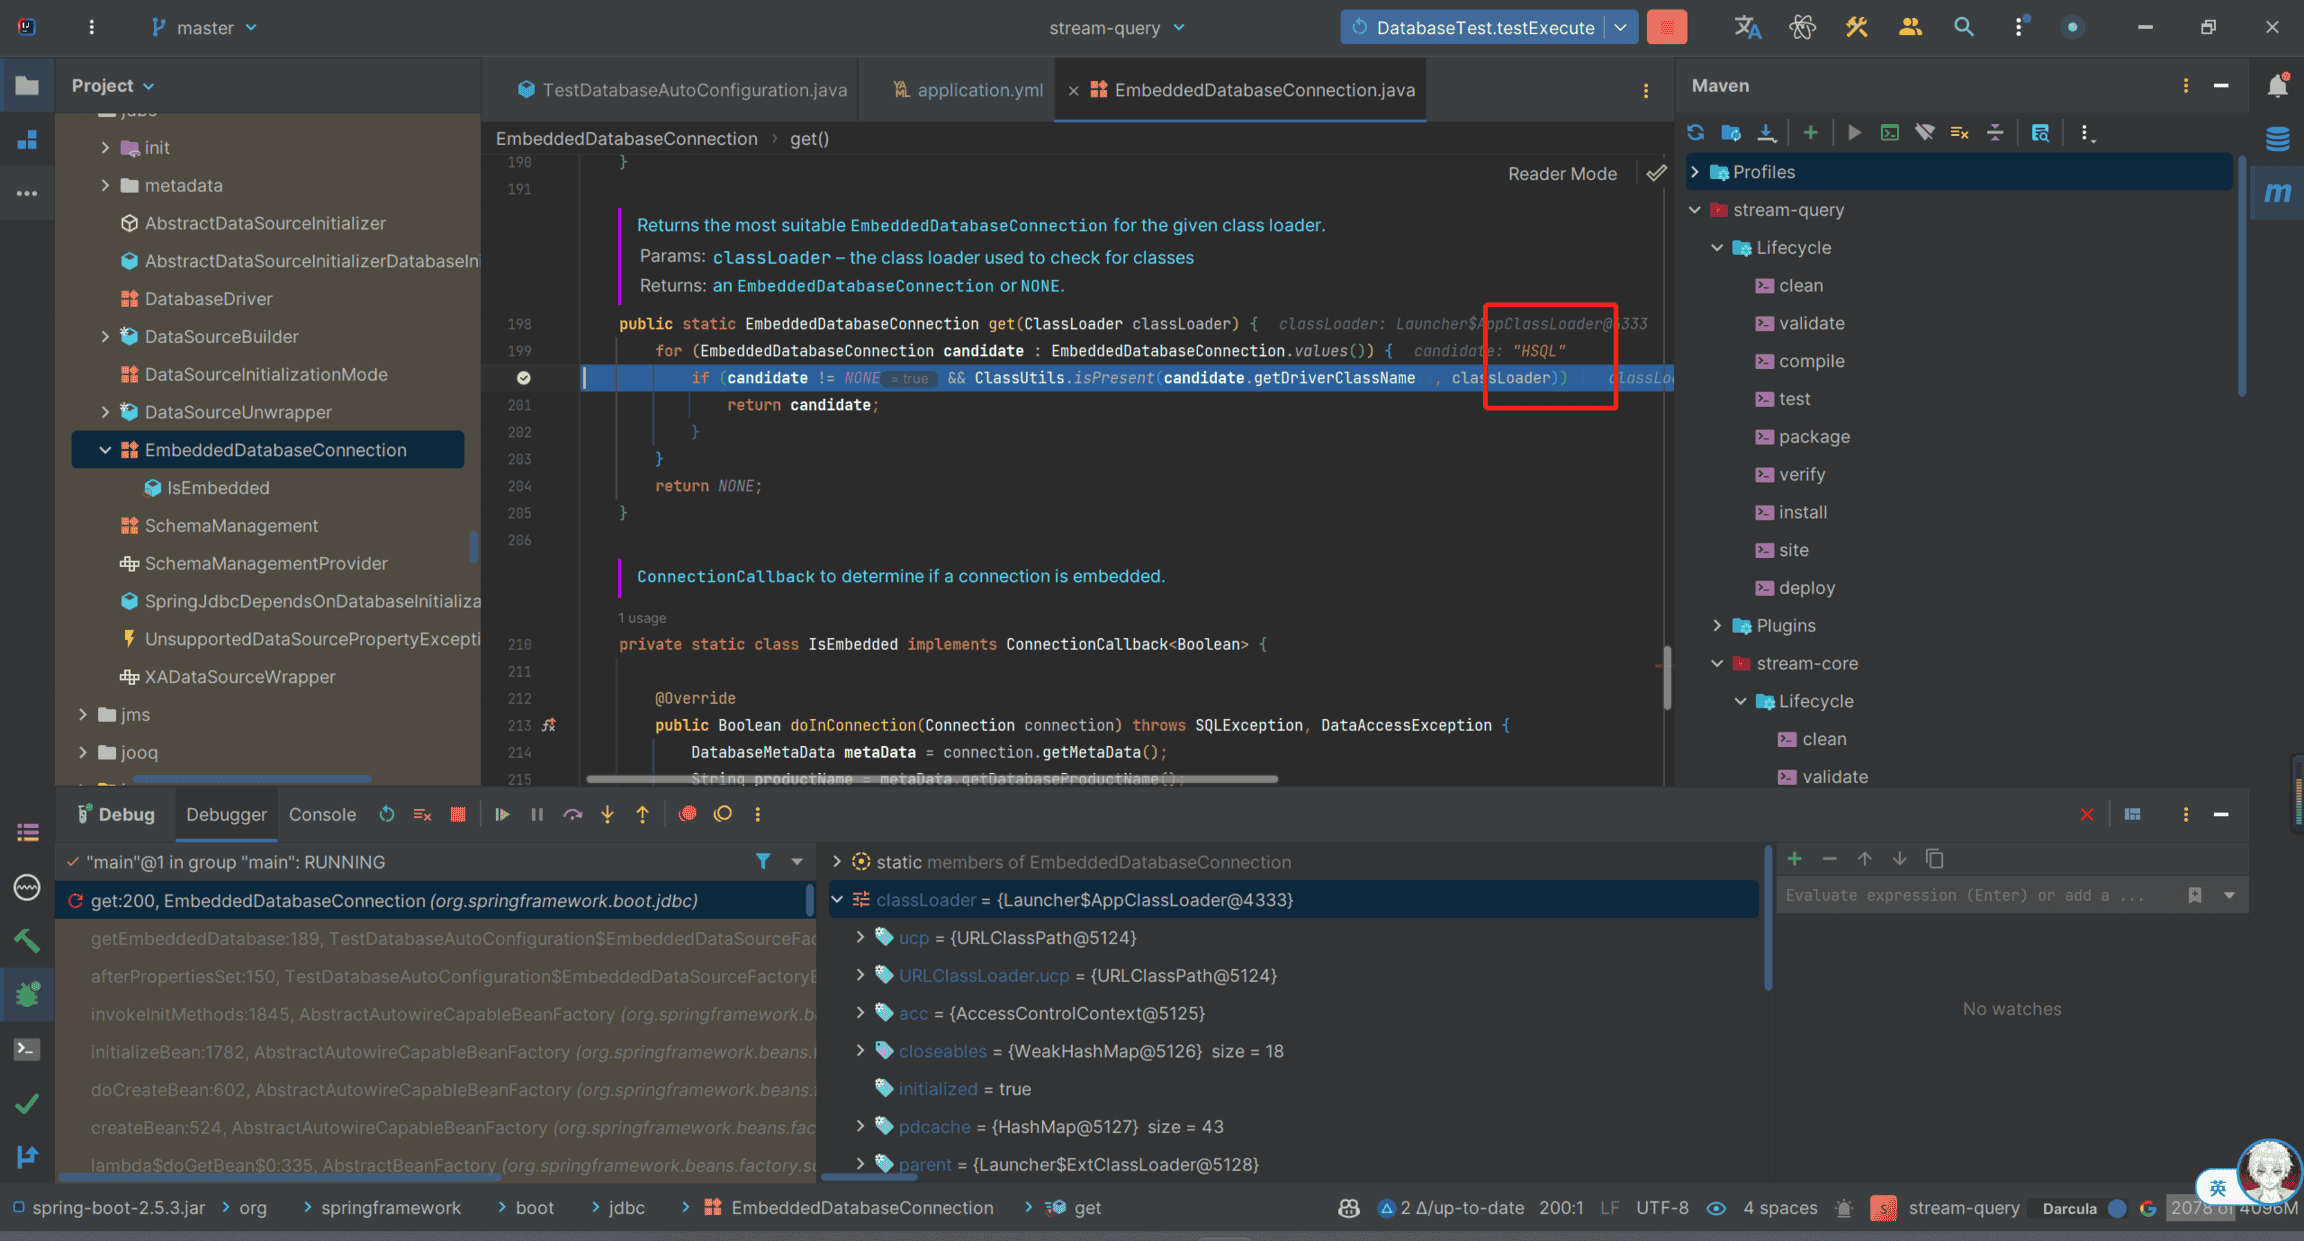Click the editor horizontal scrollbar
Viewport: 2304px width, 1241px height.
pos(930,779)
